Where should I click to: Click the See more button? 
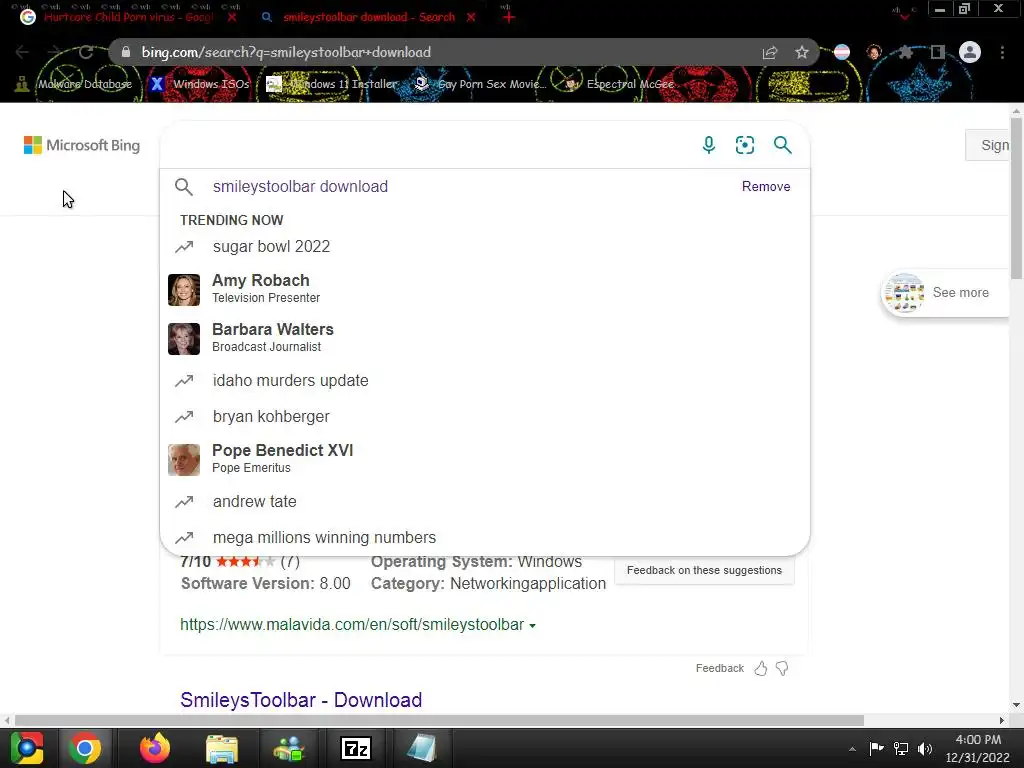pyautogui.click(x=946, y=293)
